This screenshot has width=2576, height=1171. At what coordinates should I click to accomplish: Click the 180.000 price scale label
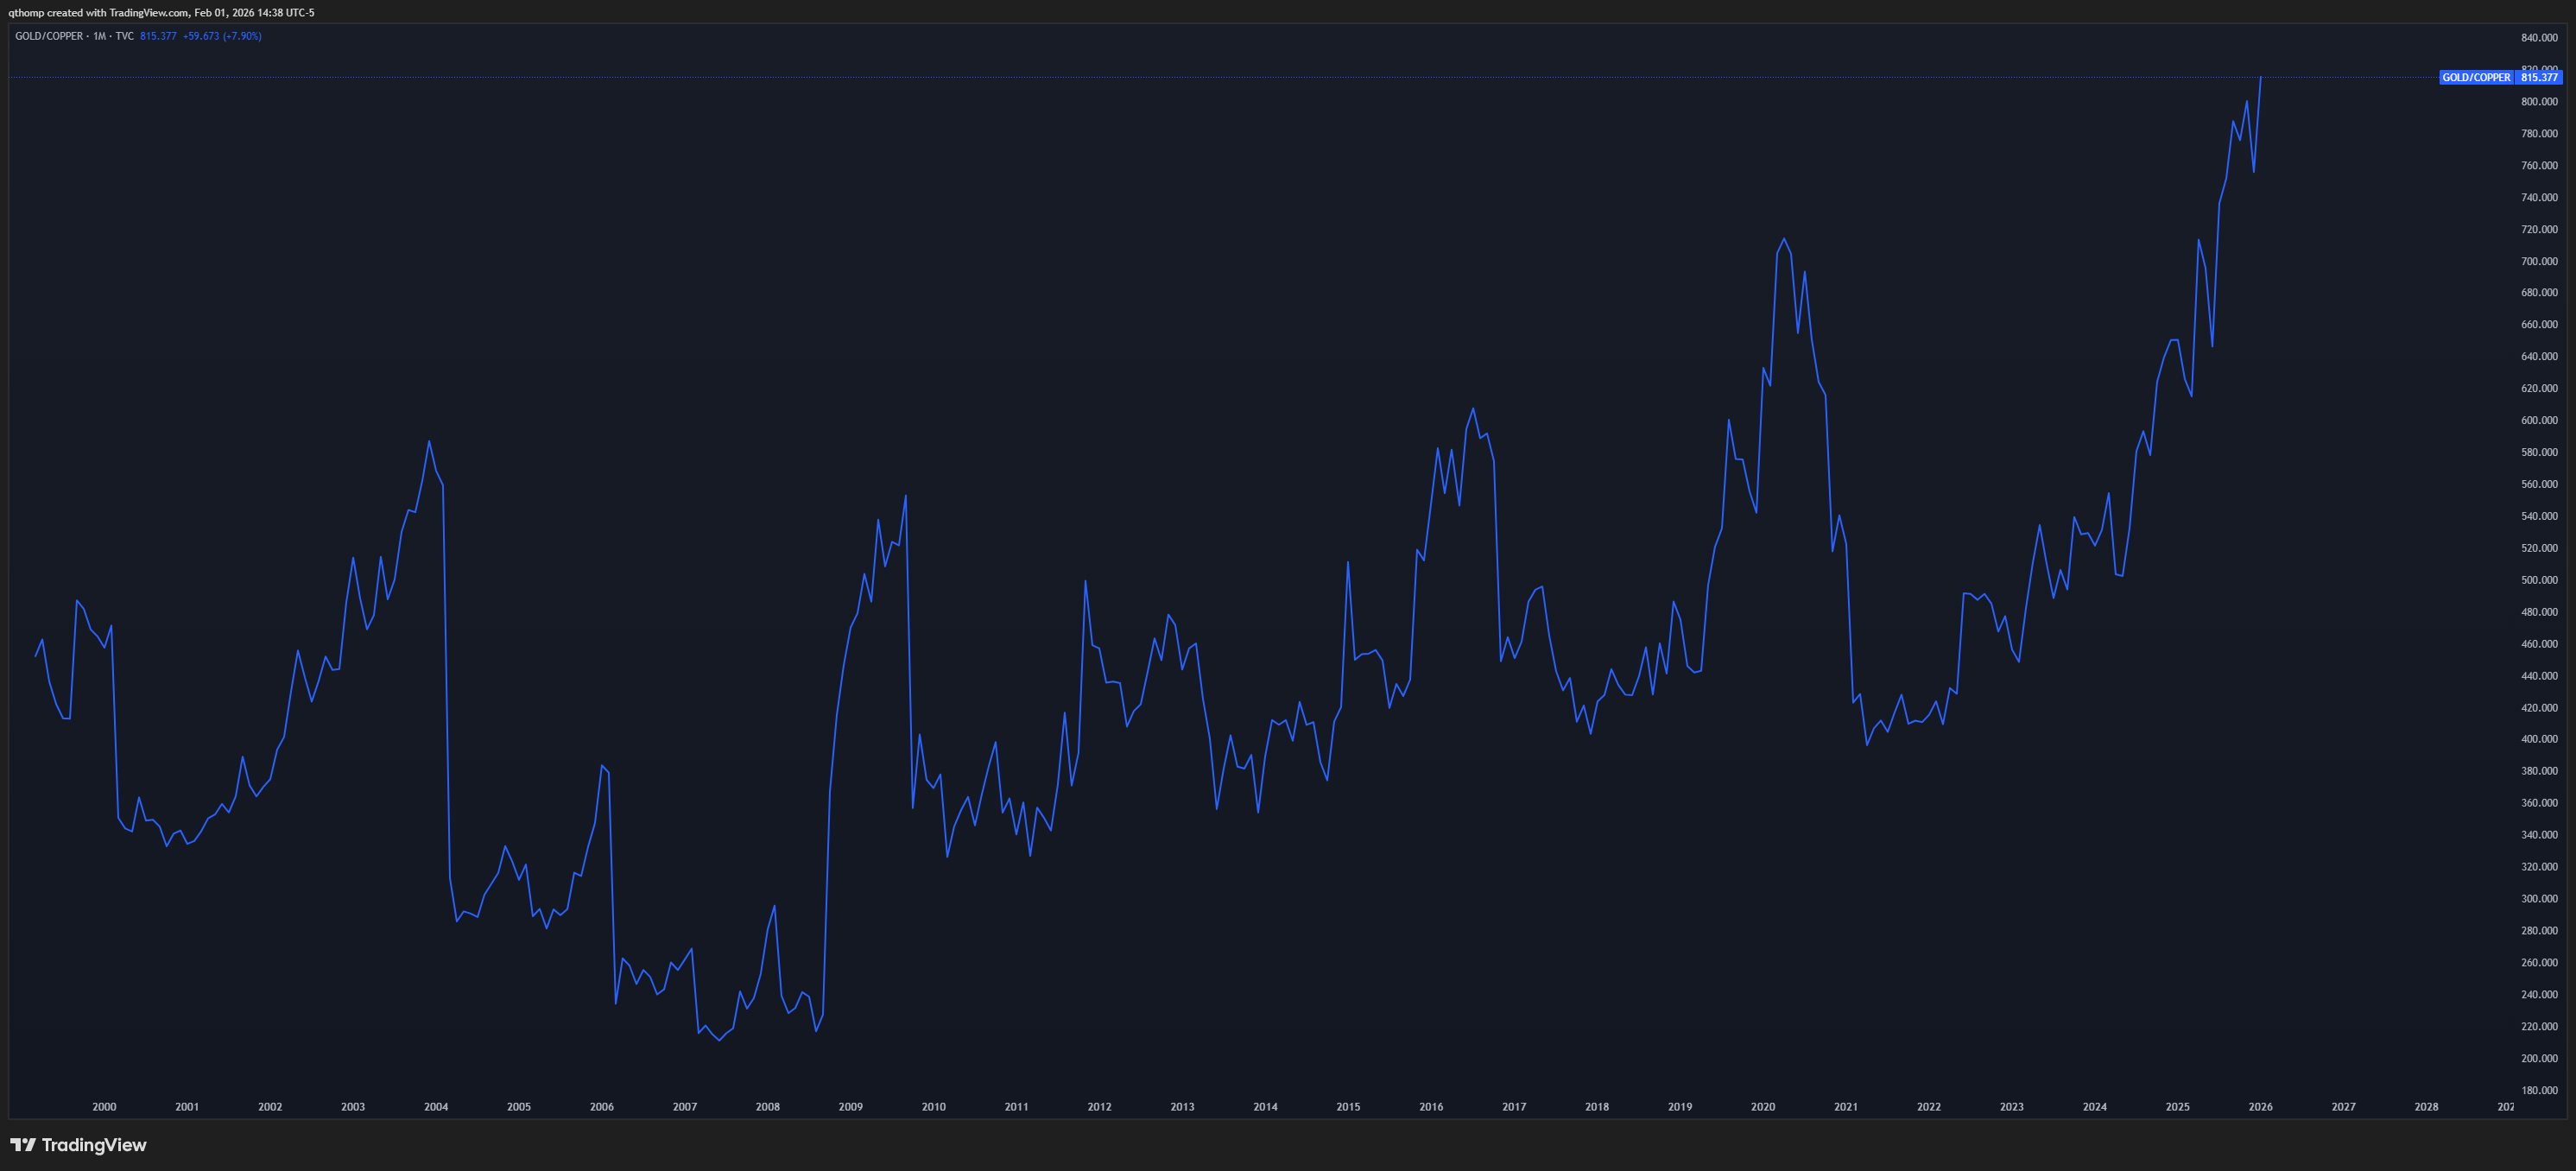pyautogui.click(x=2539, y=1090)
